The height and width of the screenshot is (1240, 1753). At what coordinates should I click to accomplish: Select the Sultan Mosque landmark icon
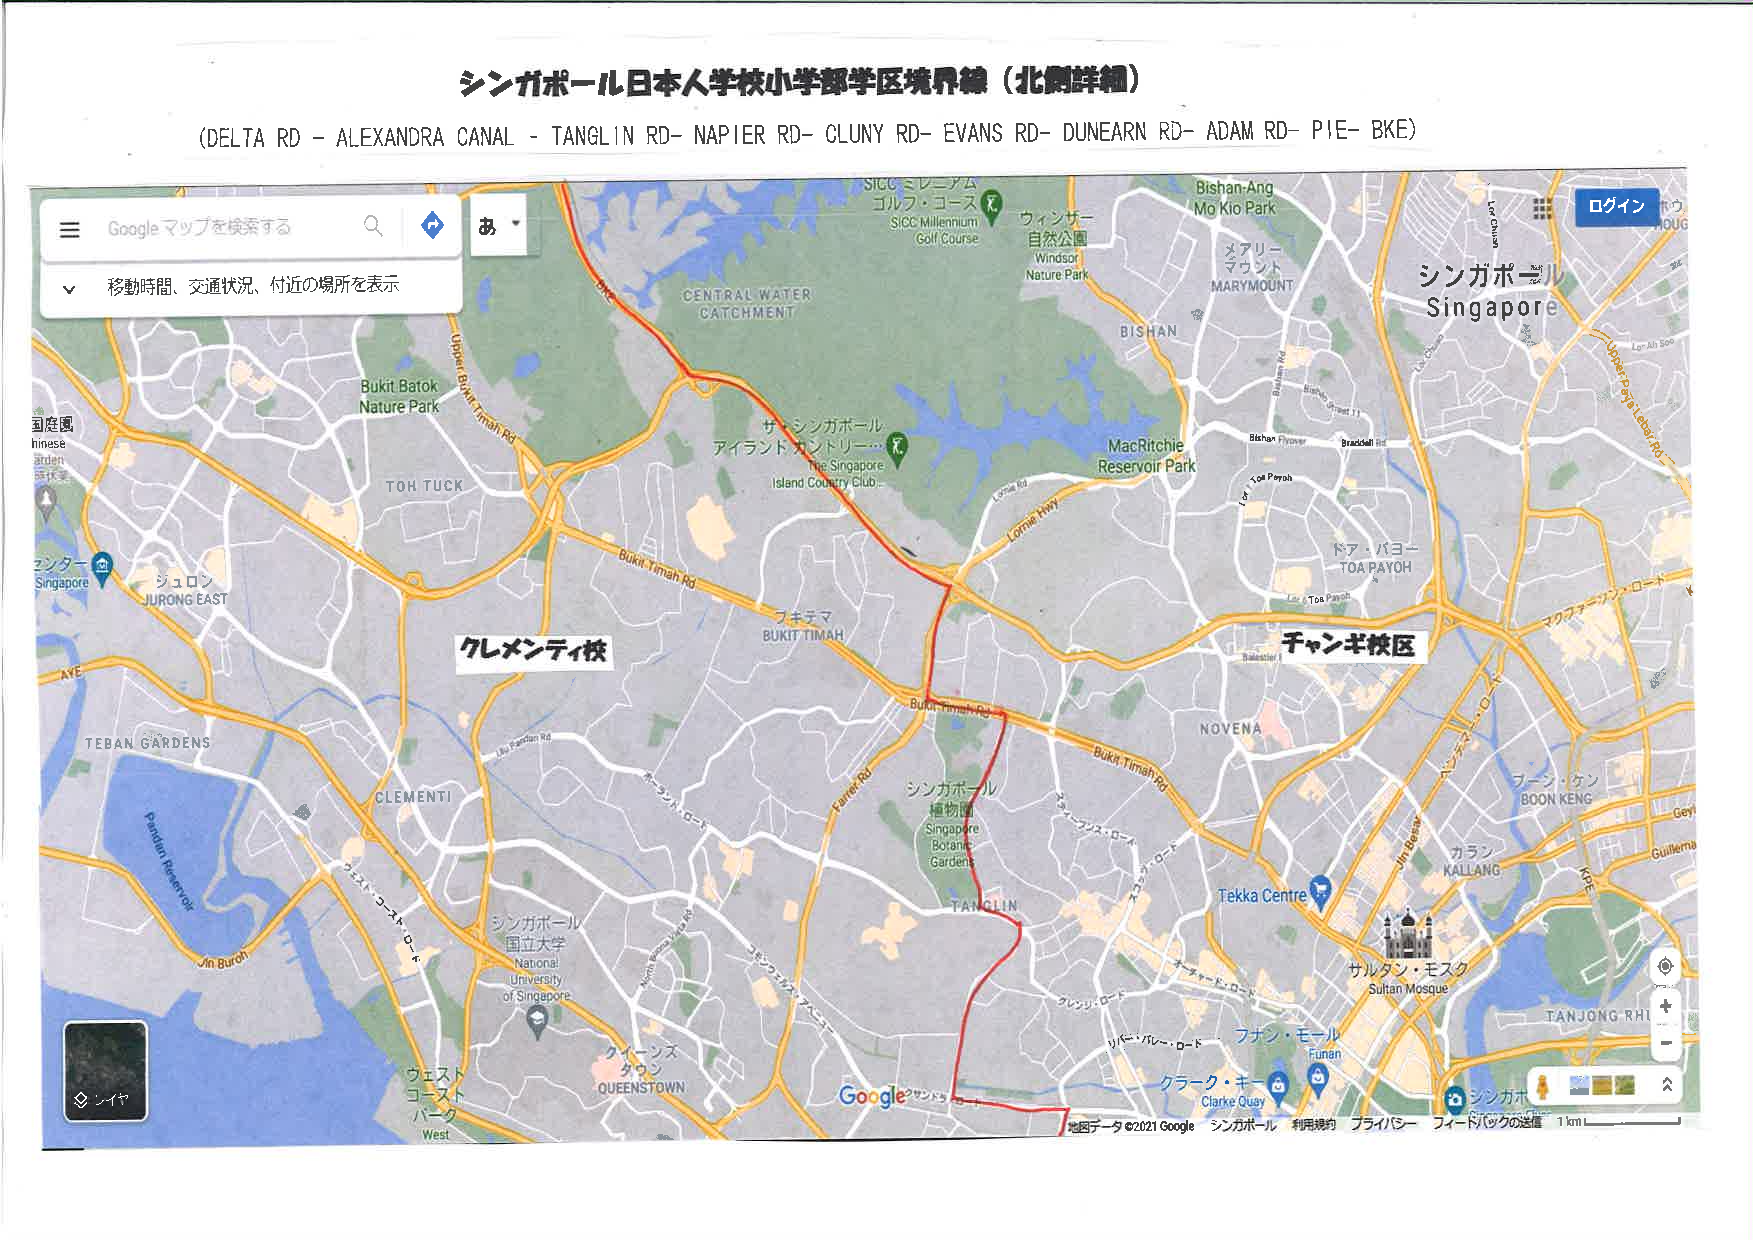click(1408, 934)
